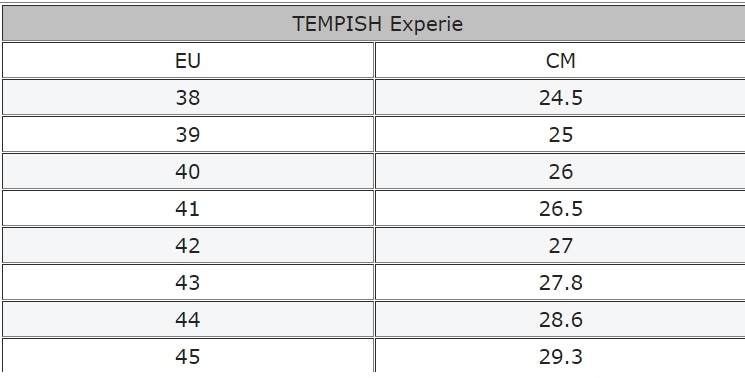Select EU size 41 cell
The width and height of the screenshot is (745, 378).
(x=188, y=208)
